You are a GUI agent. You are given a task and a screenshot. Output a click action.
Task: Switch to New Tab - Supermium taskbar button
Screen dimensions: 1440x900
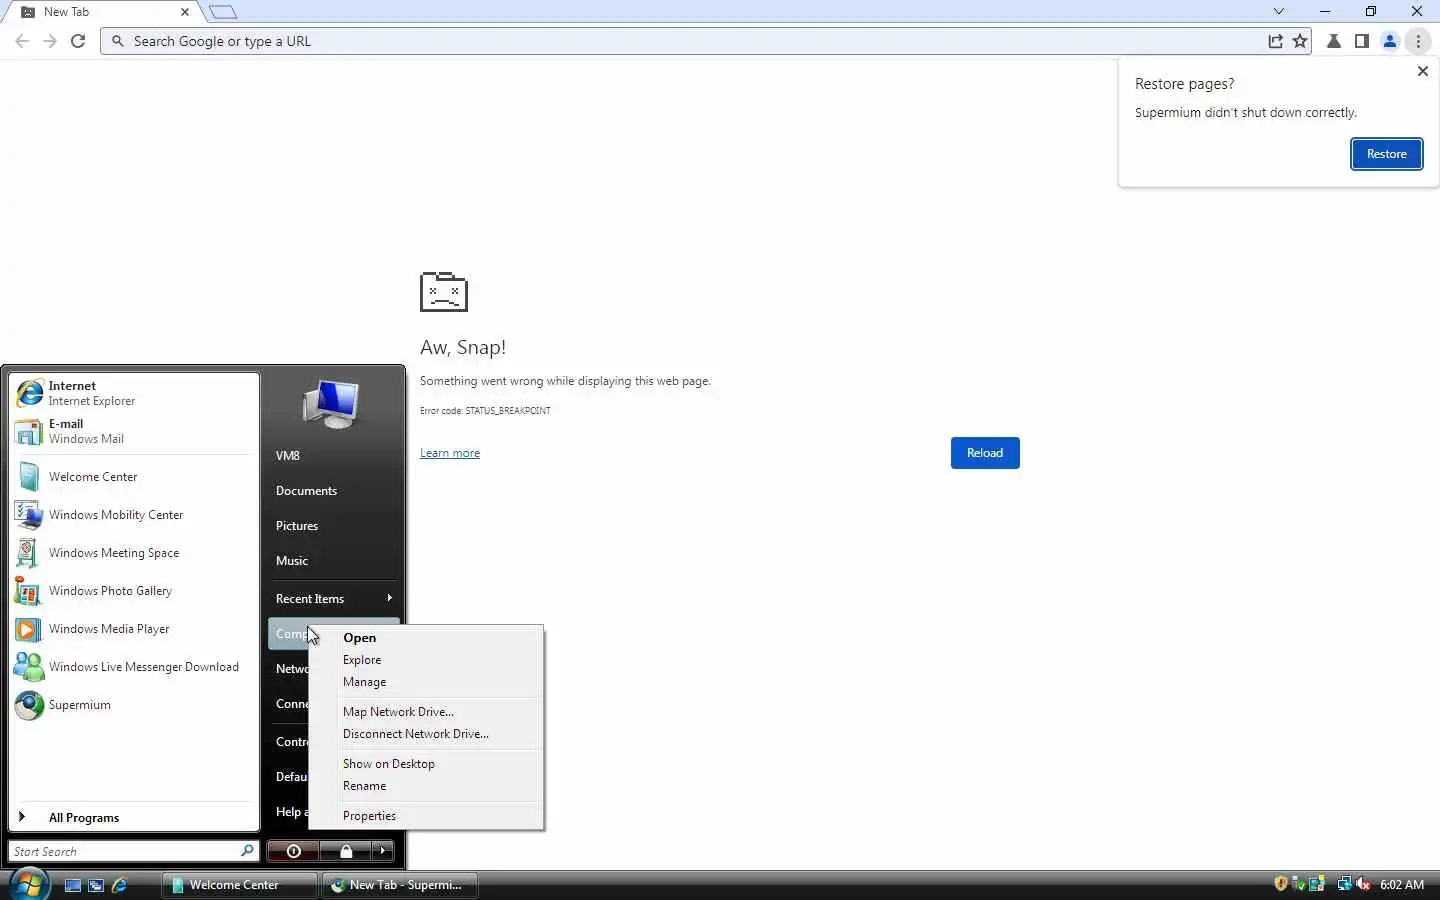tap(400, 885)
